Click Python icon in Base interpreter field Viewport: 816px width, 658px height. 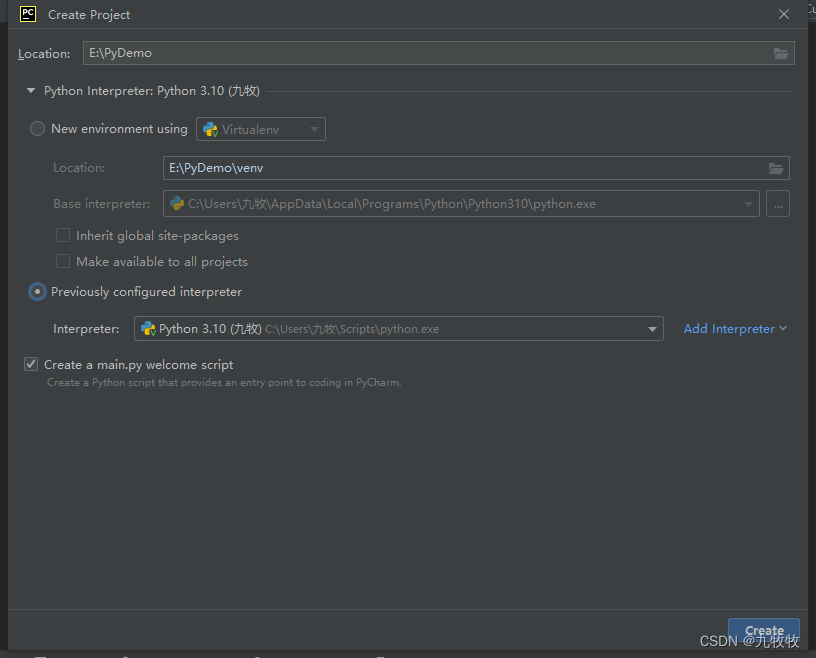tap(177, 204)
